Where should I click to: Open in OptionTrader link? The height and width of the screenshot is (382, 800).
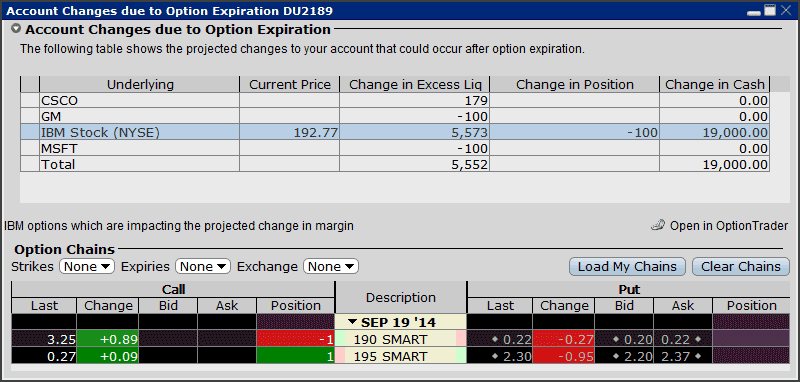click(729, 226)
